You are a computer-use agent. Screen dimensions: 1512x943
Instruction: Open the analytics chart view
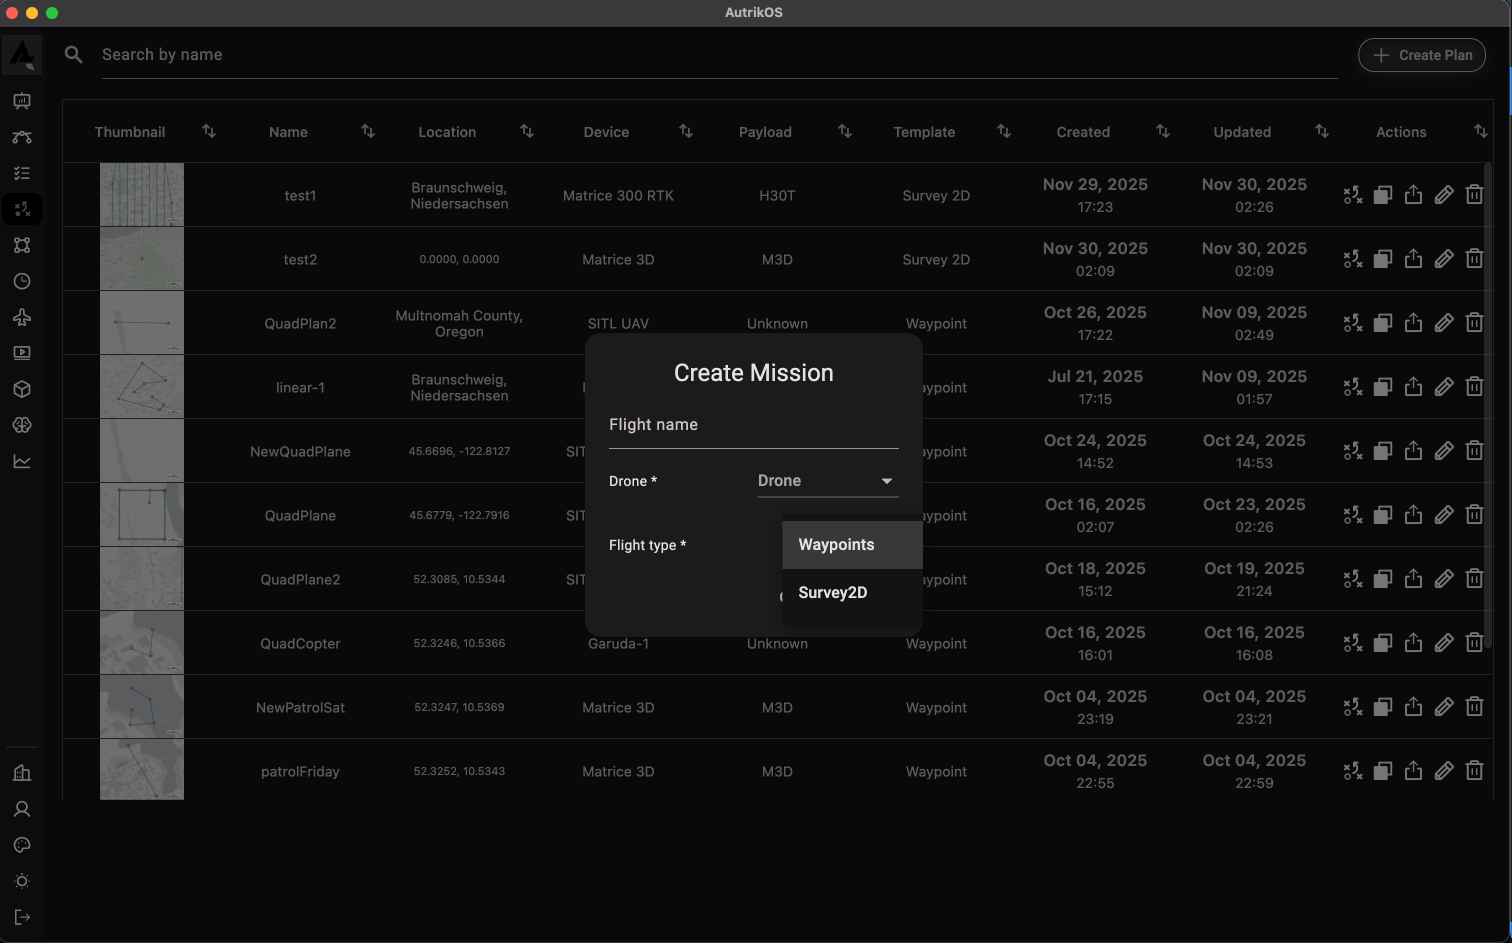22,461
